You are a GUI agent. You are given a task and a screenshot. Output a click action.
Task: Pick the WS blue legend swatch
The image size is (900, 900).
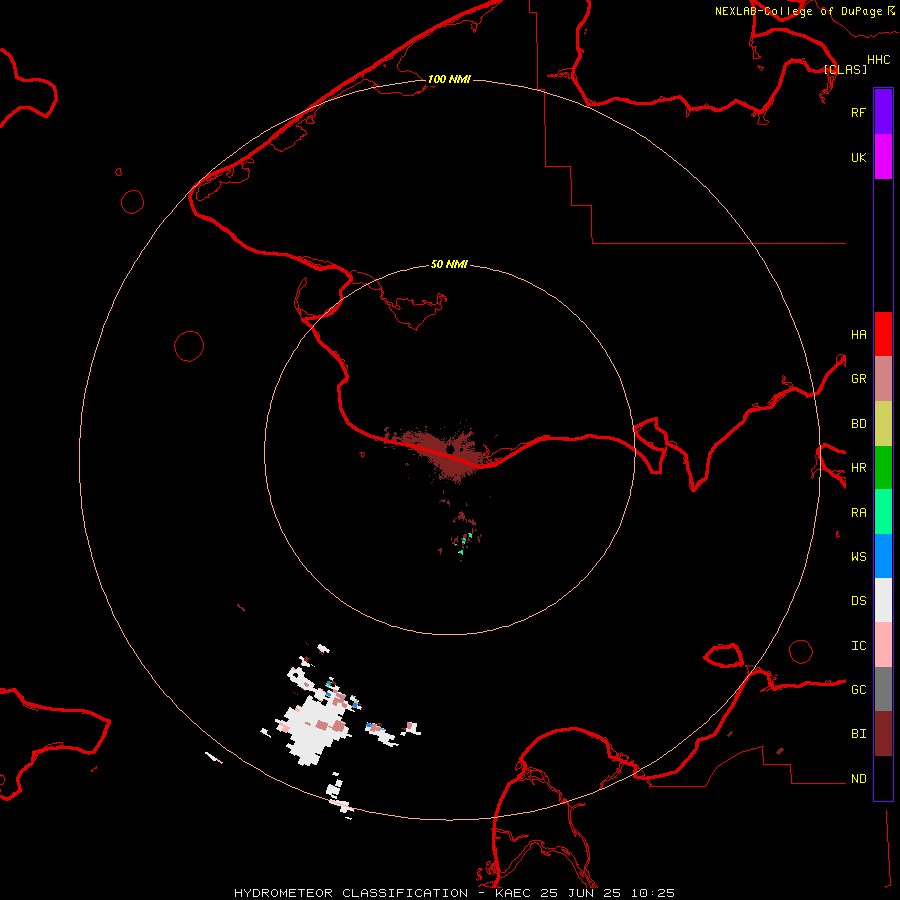pyautogui.click(x=883, y=556)
